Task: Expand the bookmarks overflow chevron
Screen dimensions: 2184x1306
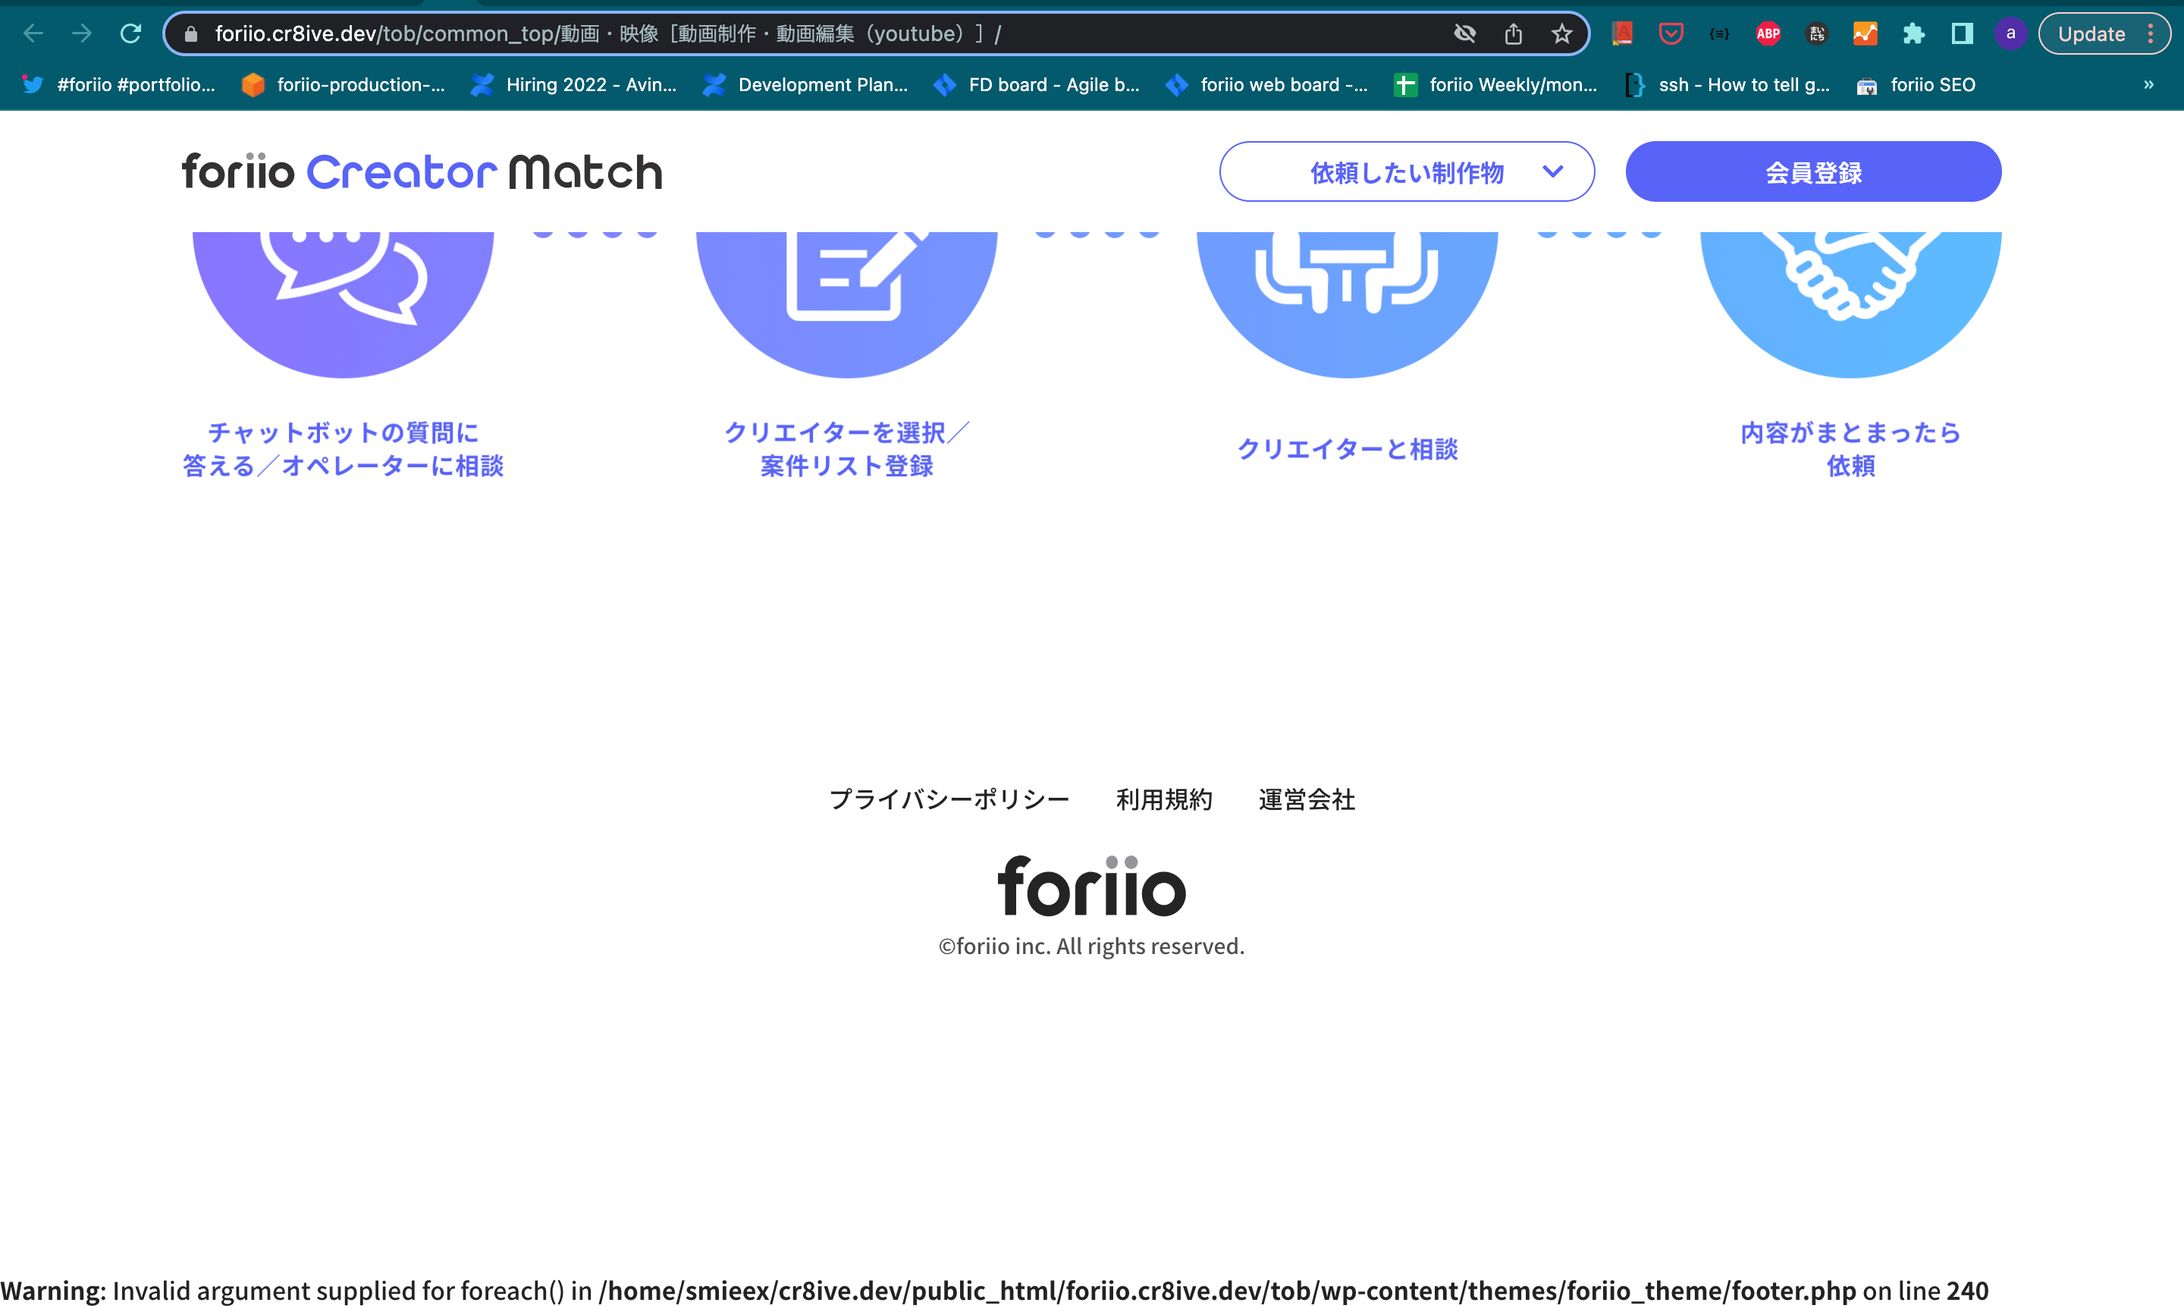Action: point(2148,84)
